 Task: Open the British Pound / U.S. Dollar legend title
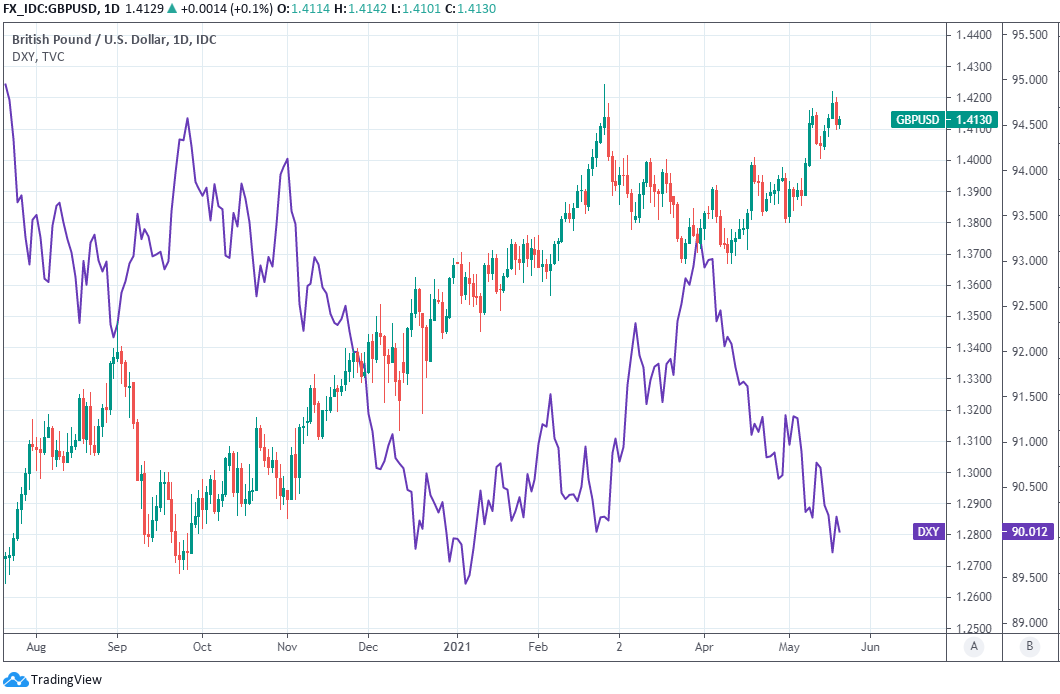pyautogui.click(x=114, y=40)
